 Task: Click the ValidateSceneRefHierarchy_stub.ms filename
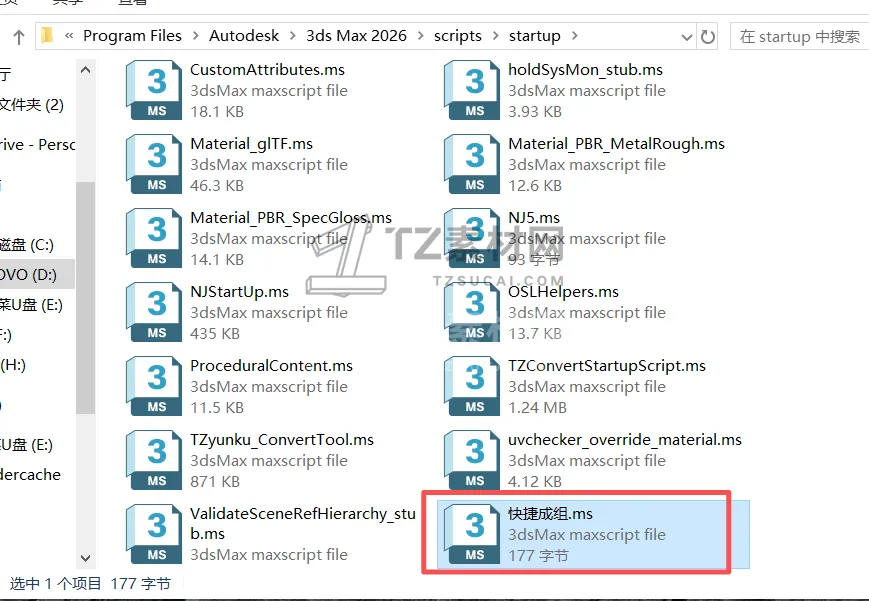click(303, 524)
